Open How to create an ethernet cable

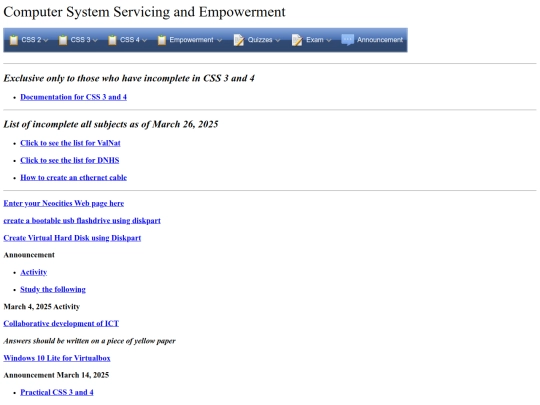pyautogui.click(x=73, y=177)
